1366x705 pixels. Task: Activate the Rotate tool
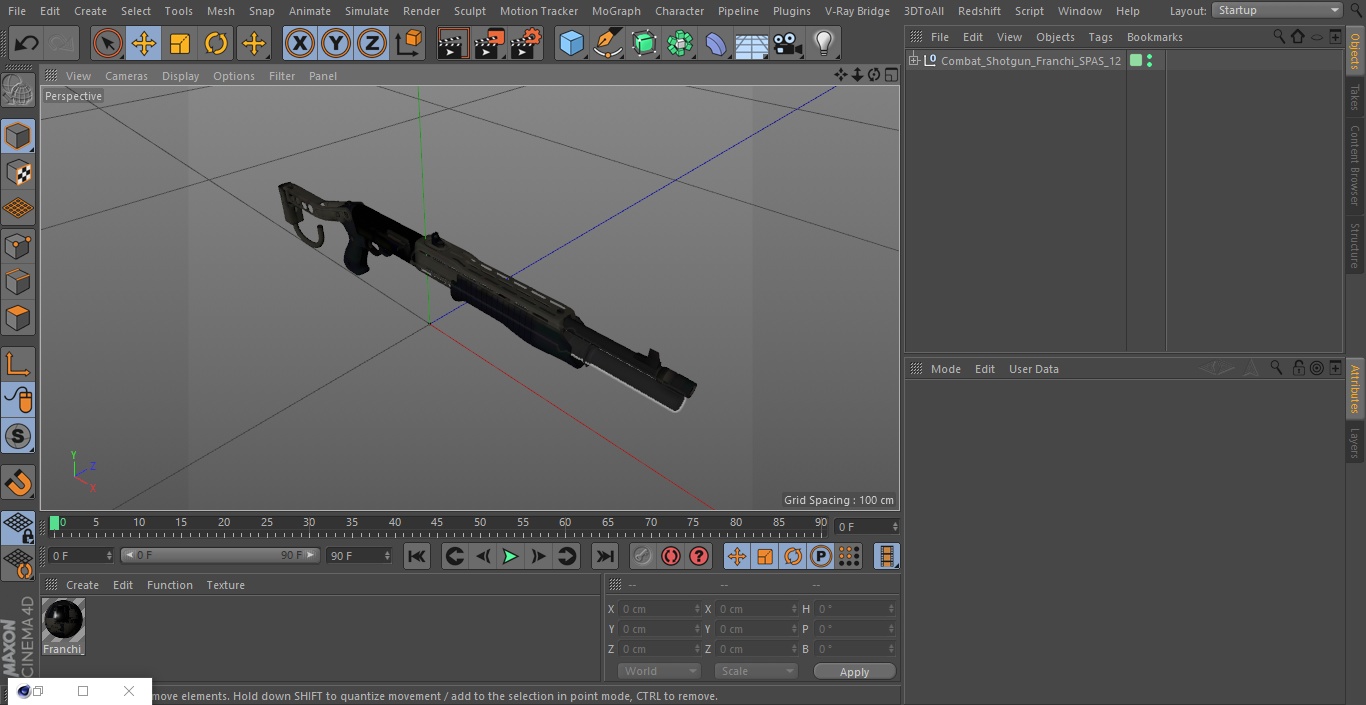click(216, 44)
